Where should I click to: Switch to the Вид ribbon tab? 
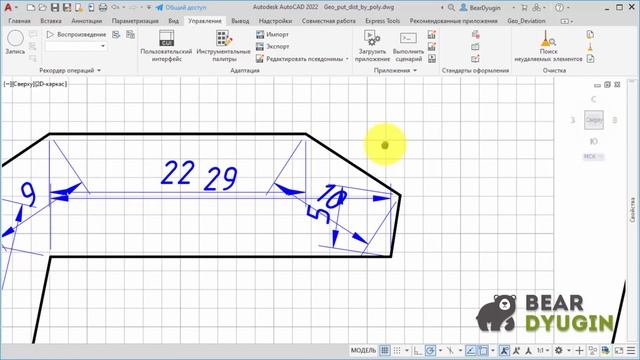173,21
